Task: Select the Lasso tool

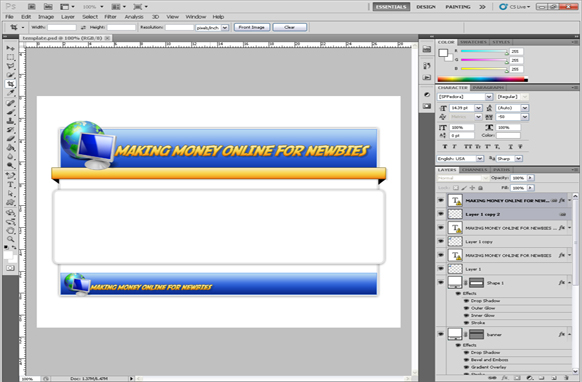Action: point(10,66)
